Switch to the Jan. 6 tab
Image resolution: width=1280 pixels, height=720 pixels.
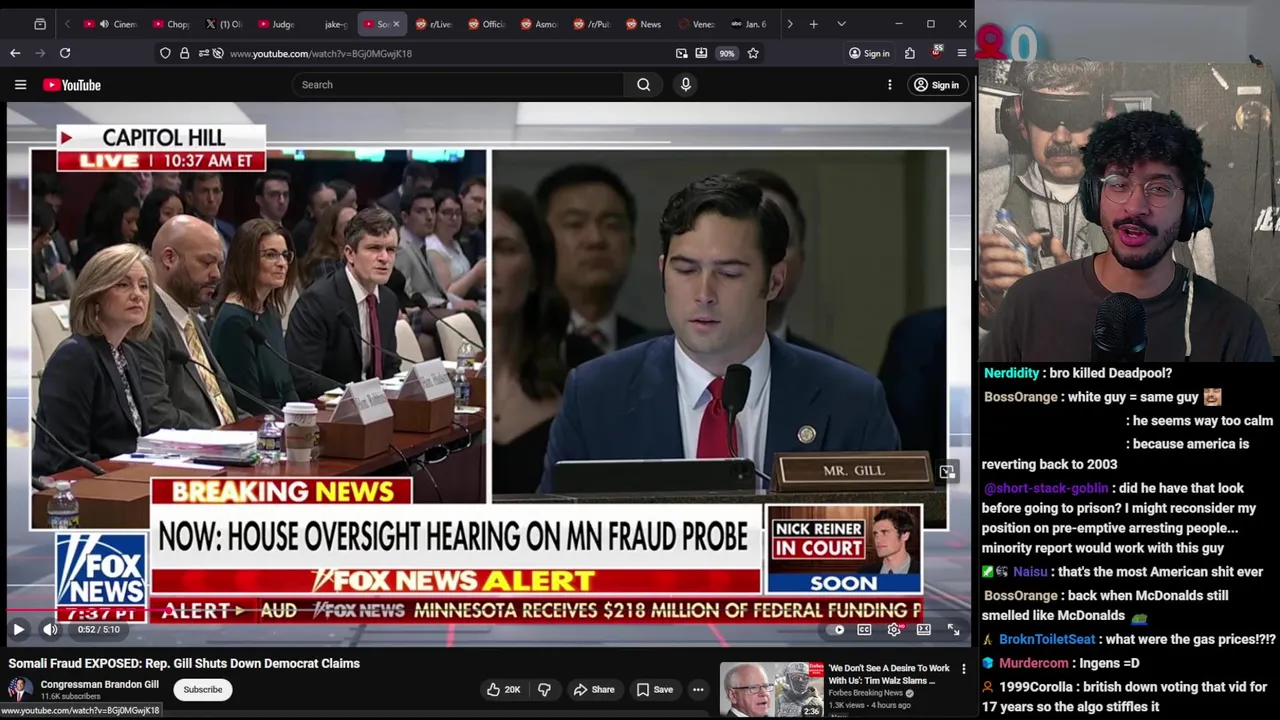pyautogui.click(x=749, y=24)
